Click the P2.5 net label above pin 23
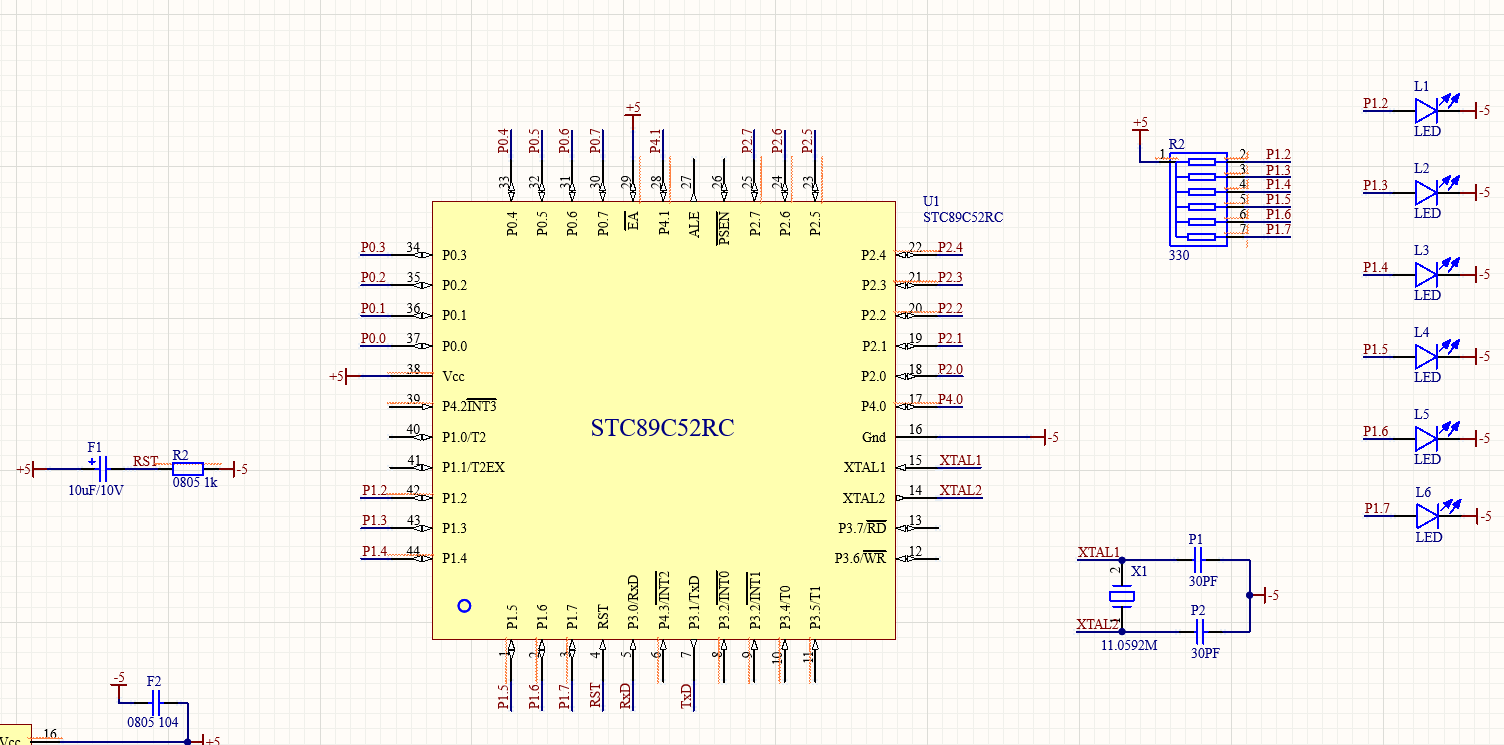The image size is (1504, 745). tap(808, 141)
